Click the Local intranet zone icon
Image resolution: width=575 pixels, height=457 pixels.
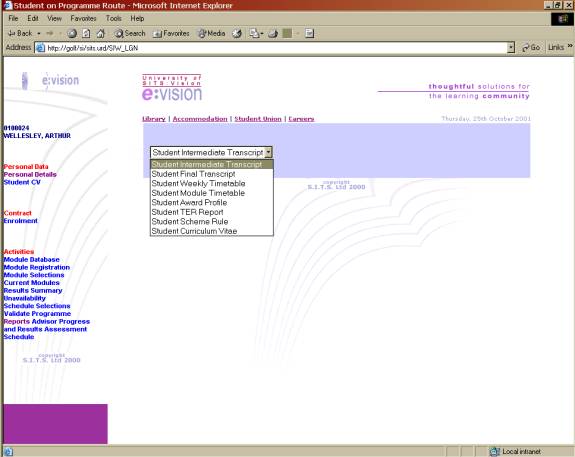tap(495, 451)
